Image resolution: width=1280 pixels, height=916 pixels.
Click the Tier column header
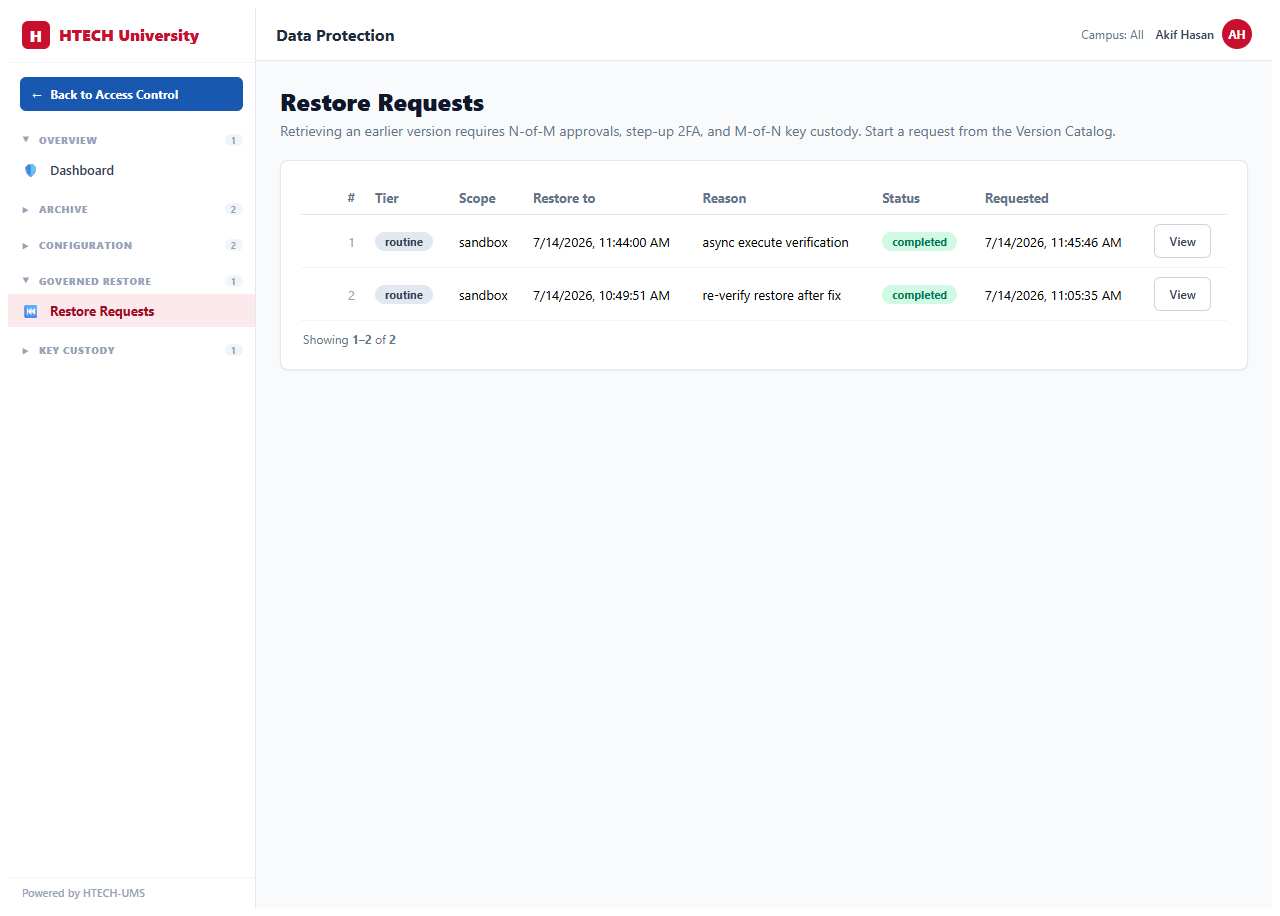point(386,199)
